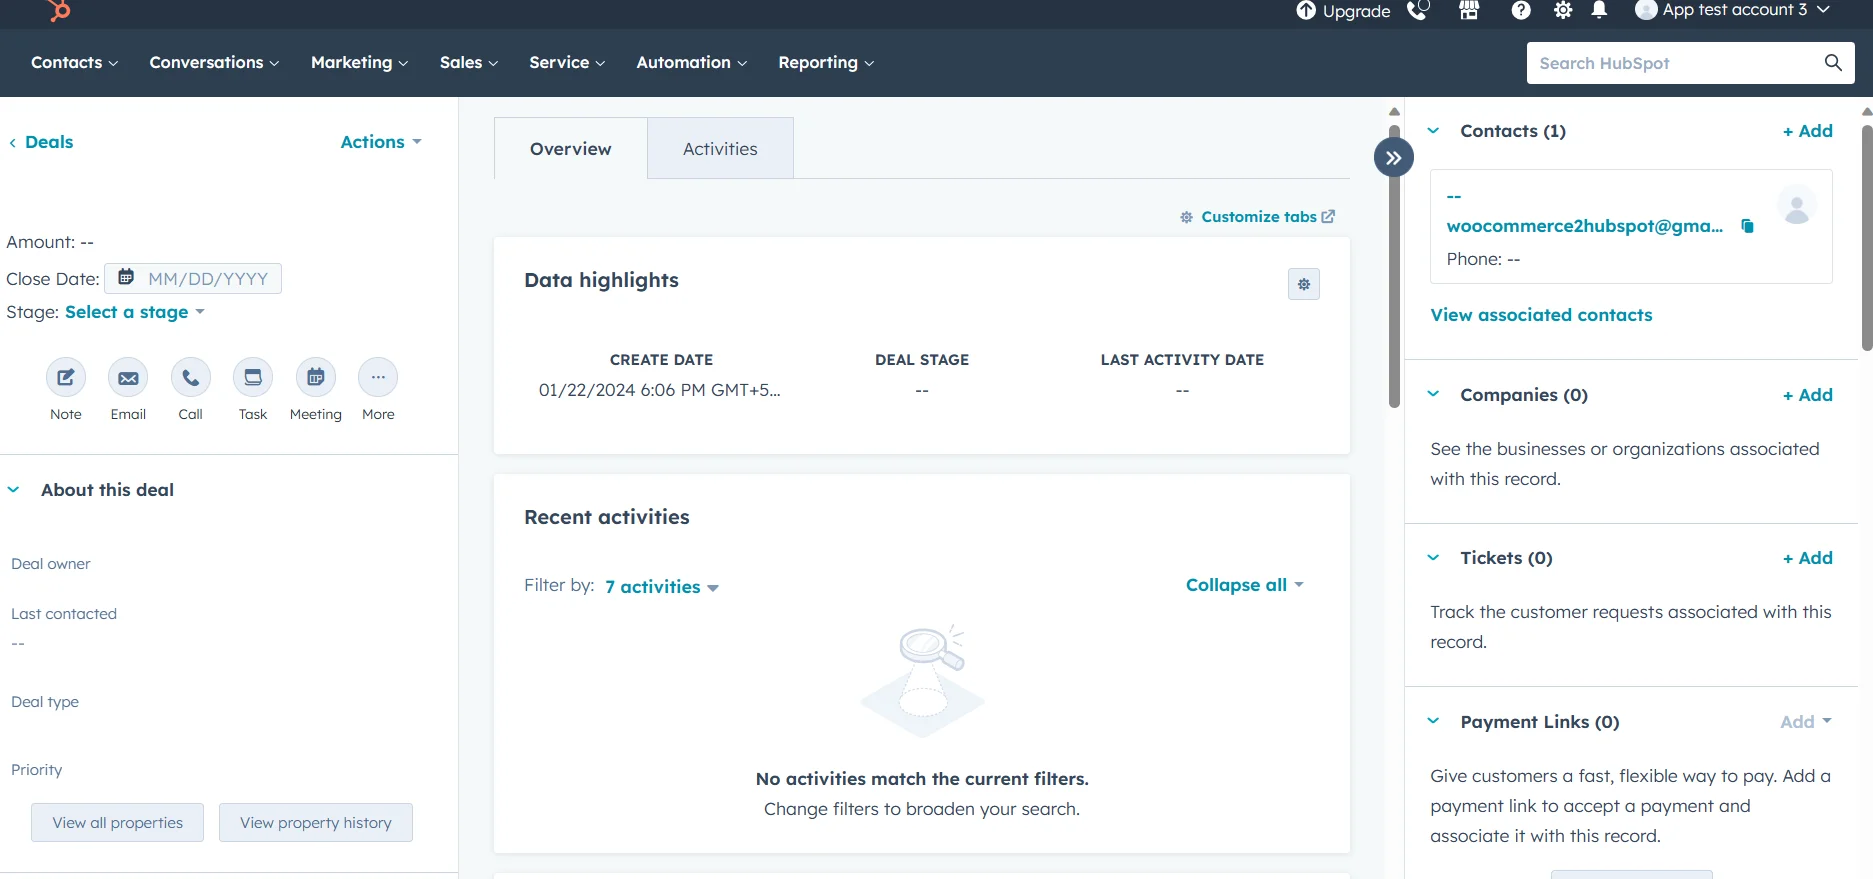
Task: Add a company via + Add
Action: point(1808,395)
